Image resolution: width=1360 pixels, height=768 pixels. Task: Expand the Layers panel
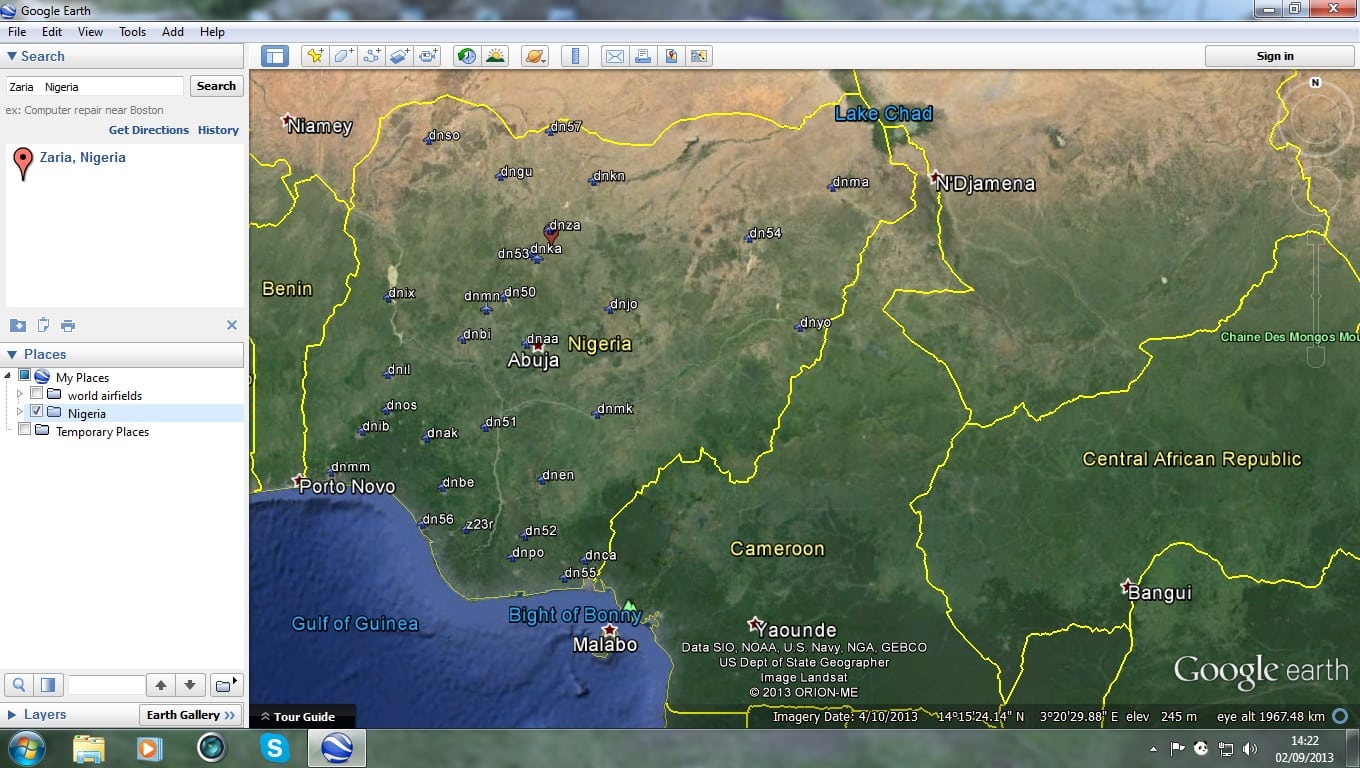12,715
